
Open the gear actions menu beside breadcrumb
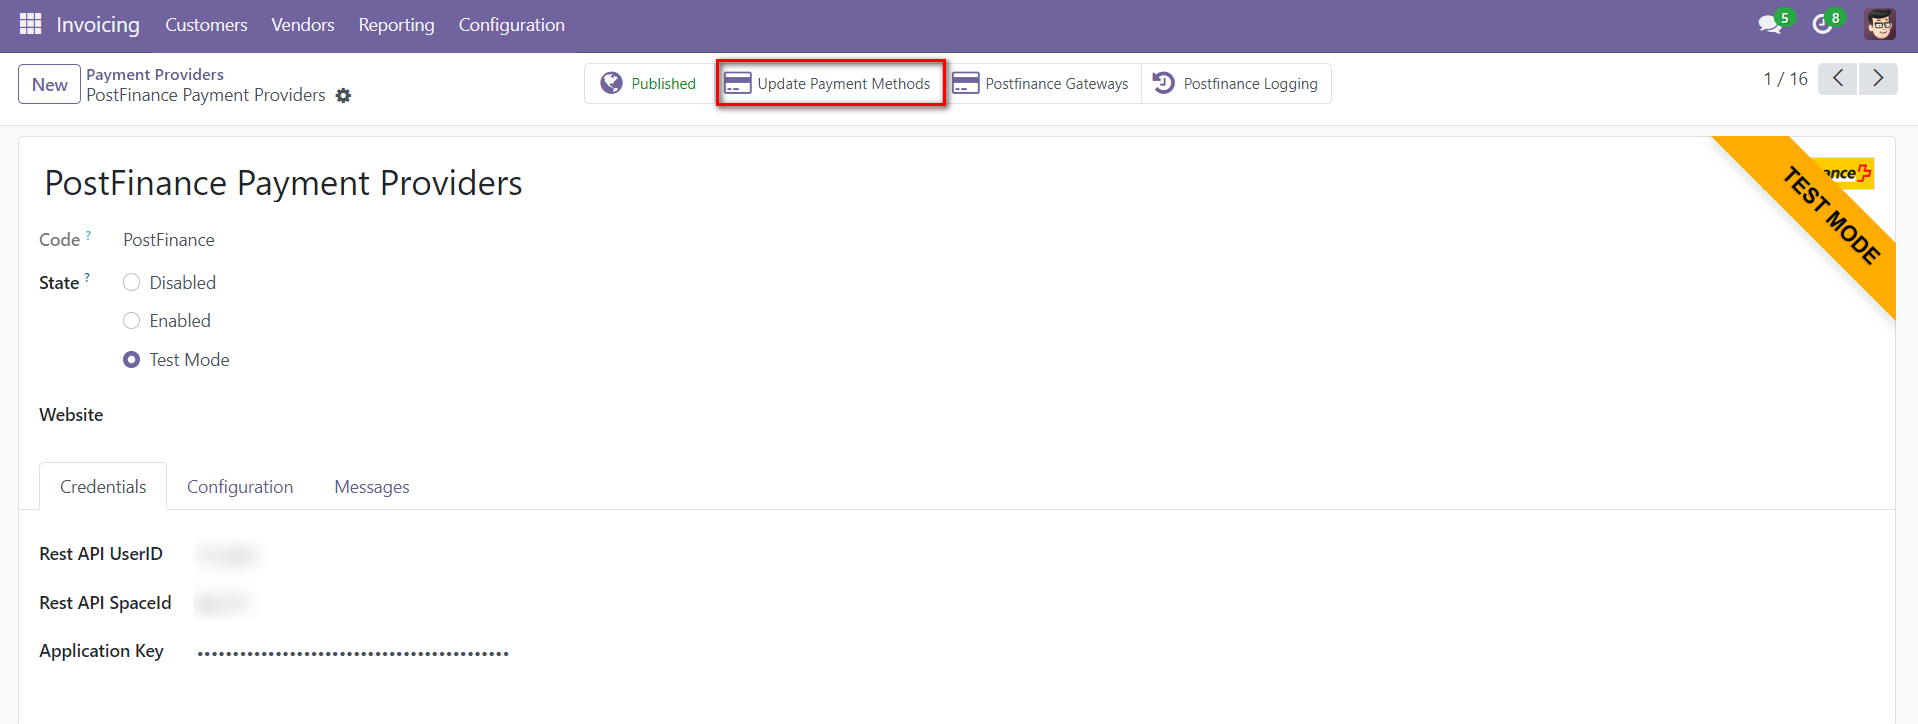[x=343, y=96]
